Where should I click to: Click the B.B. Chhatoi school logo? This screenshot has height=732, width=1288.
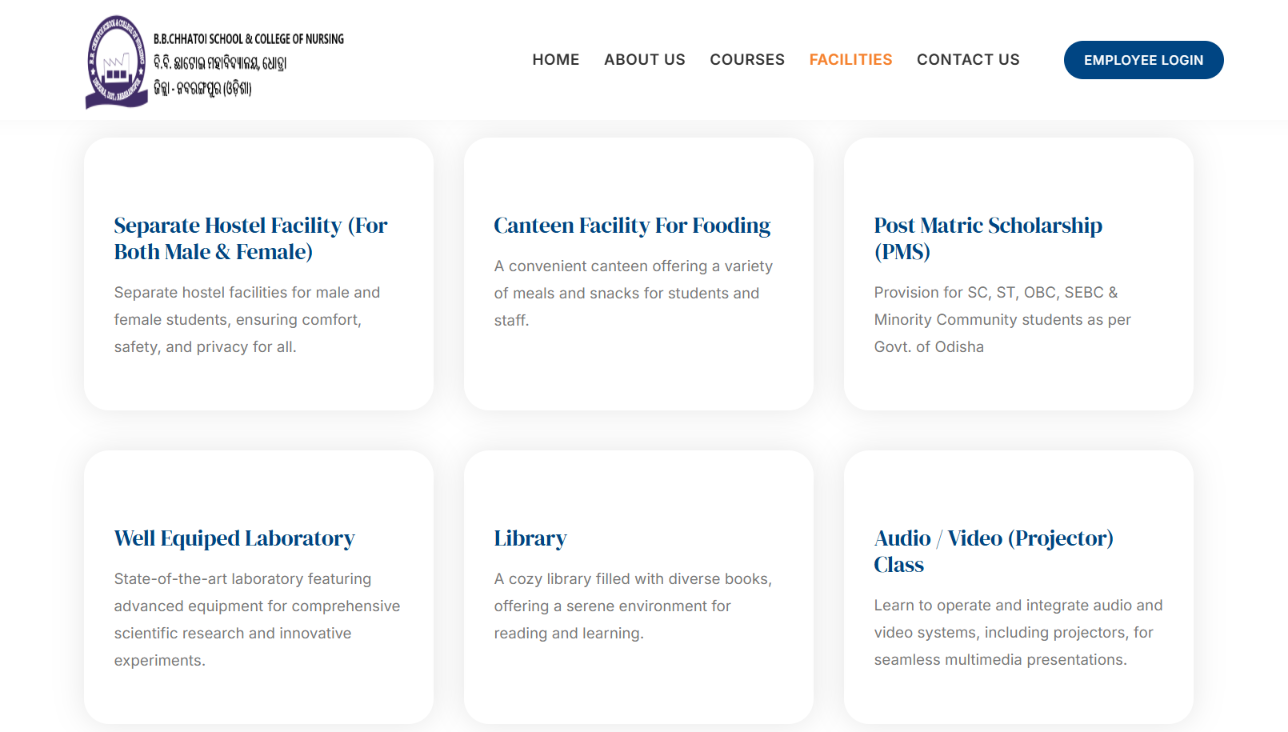[116, 62]
